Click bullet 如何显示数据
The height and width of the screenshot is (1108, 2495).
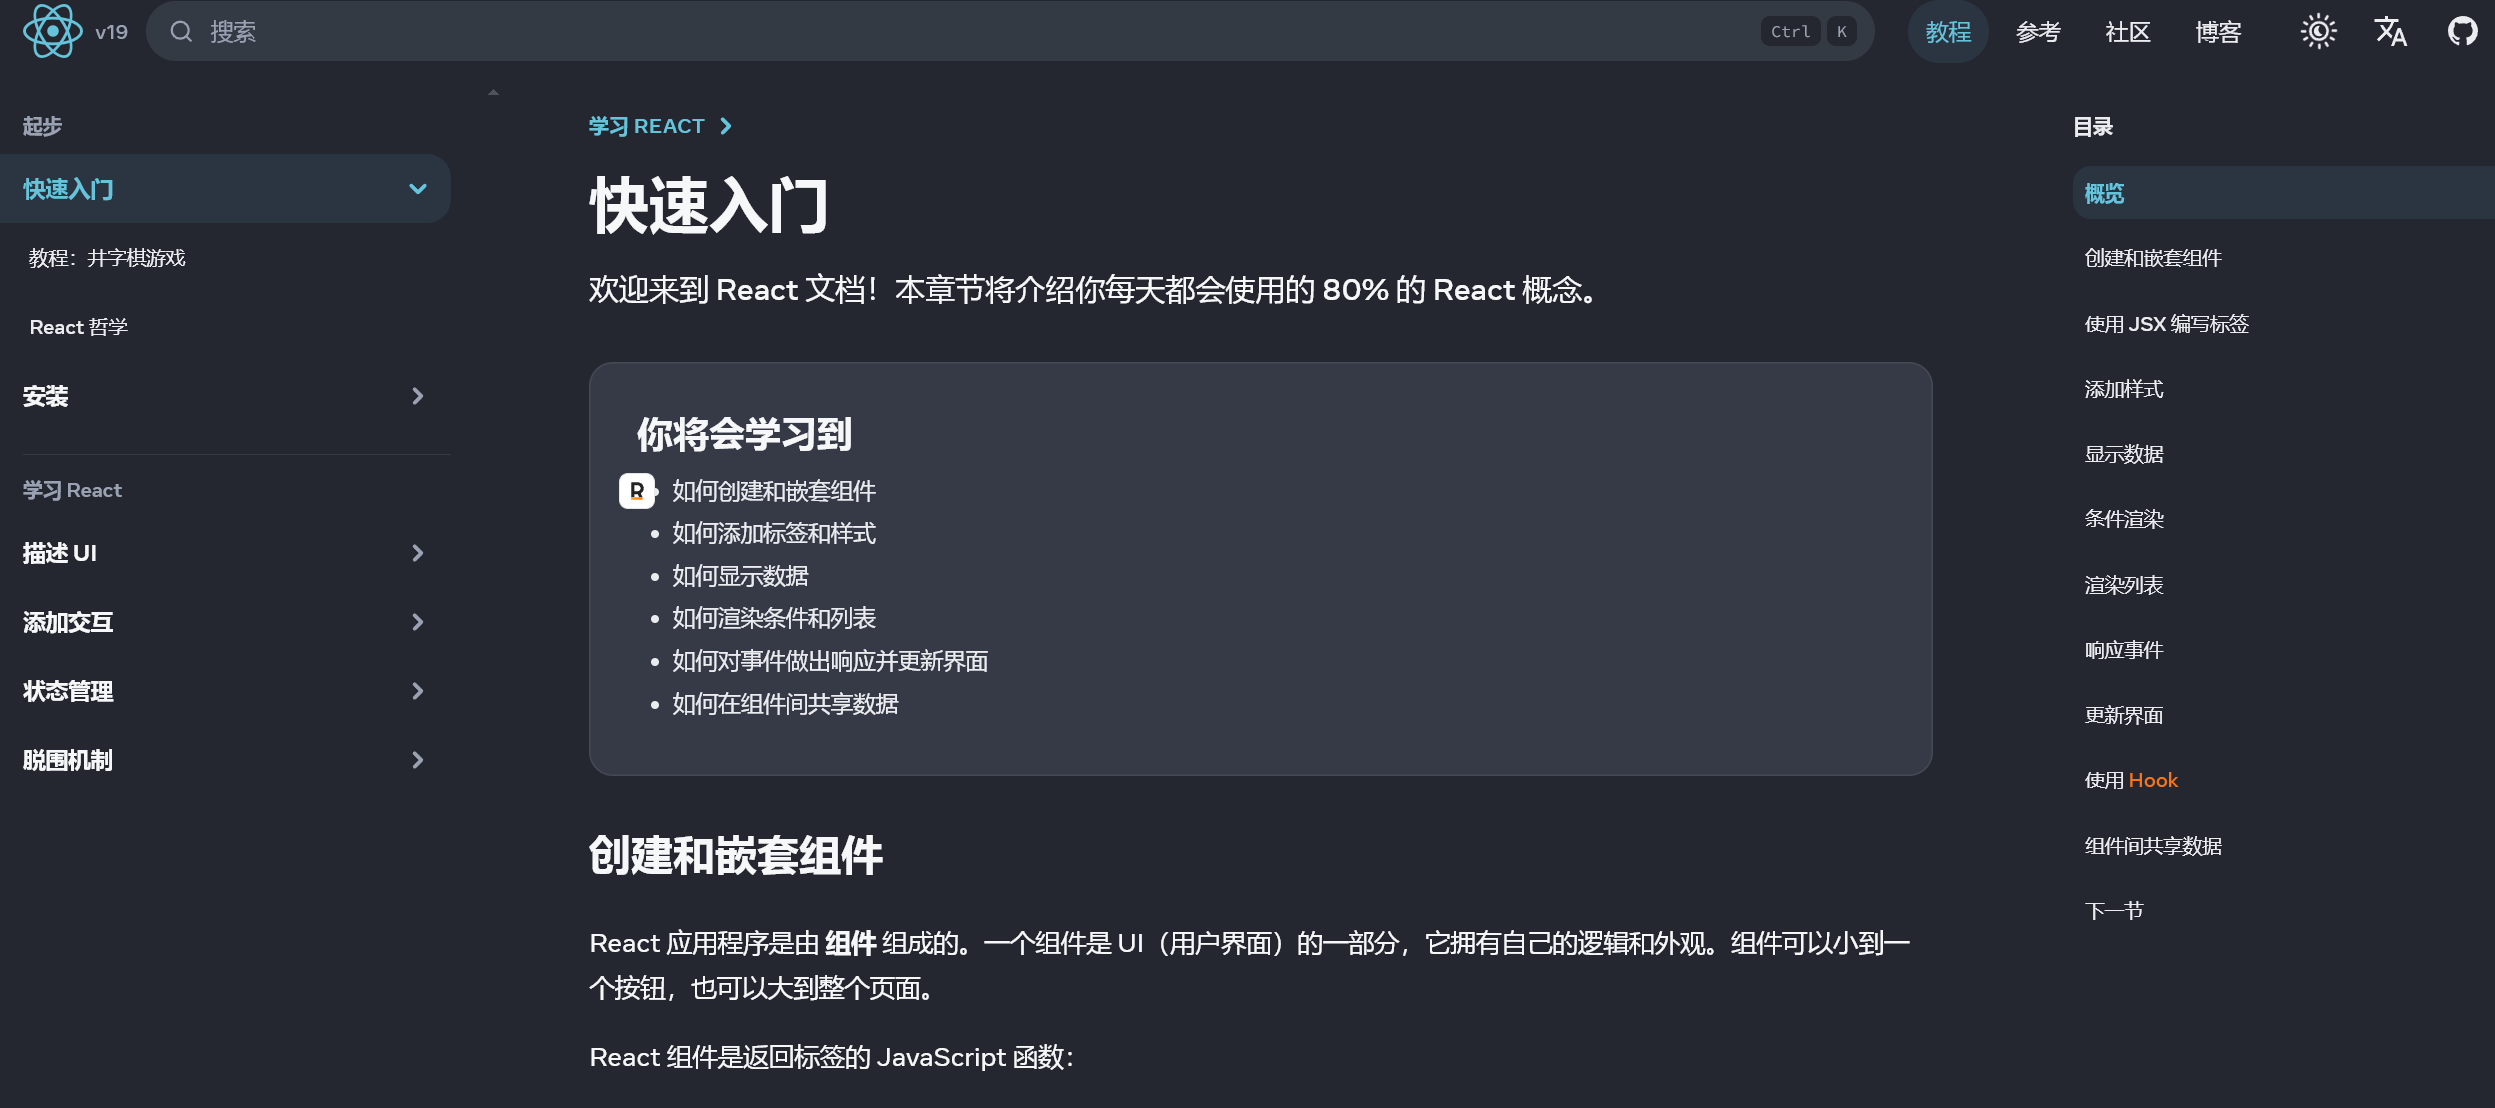(x=740, y=576)
